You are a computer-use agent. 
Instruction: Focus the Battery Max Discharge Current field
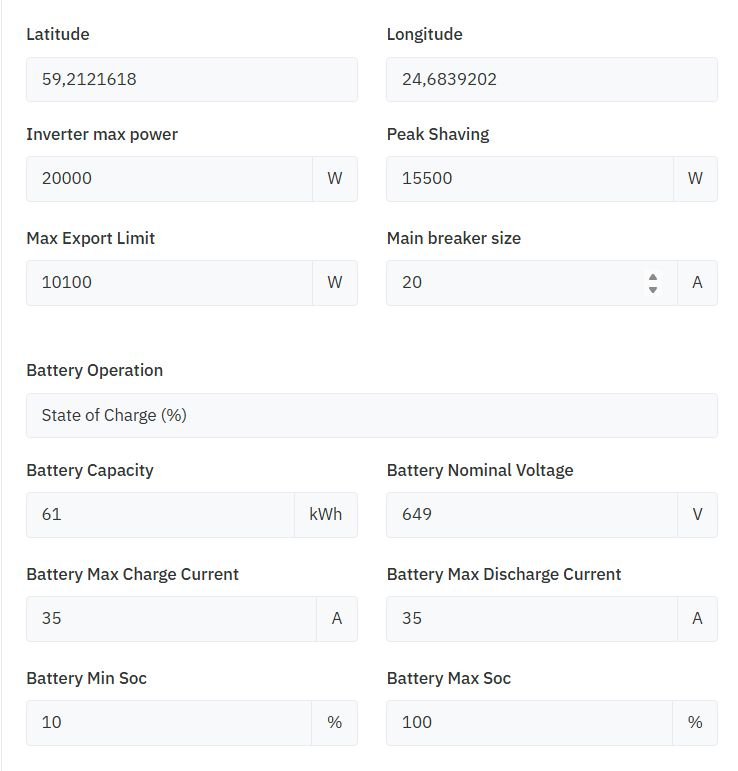point(532,619)
